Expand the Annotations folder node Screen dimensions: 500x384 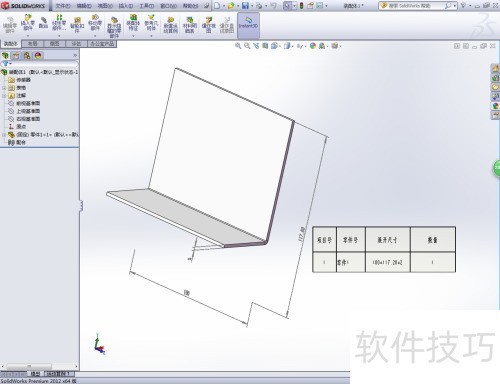[x=4, y=96]
